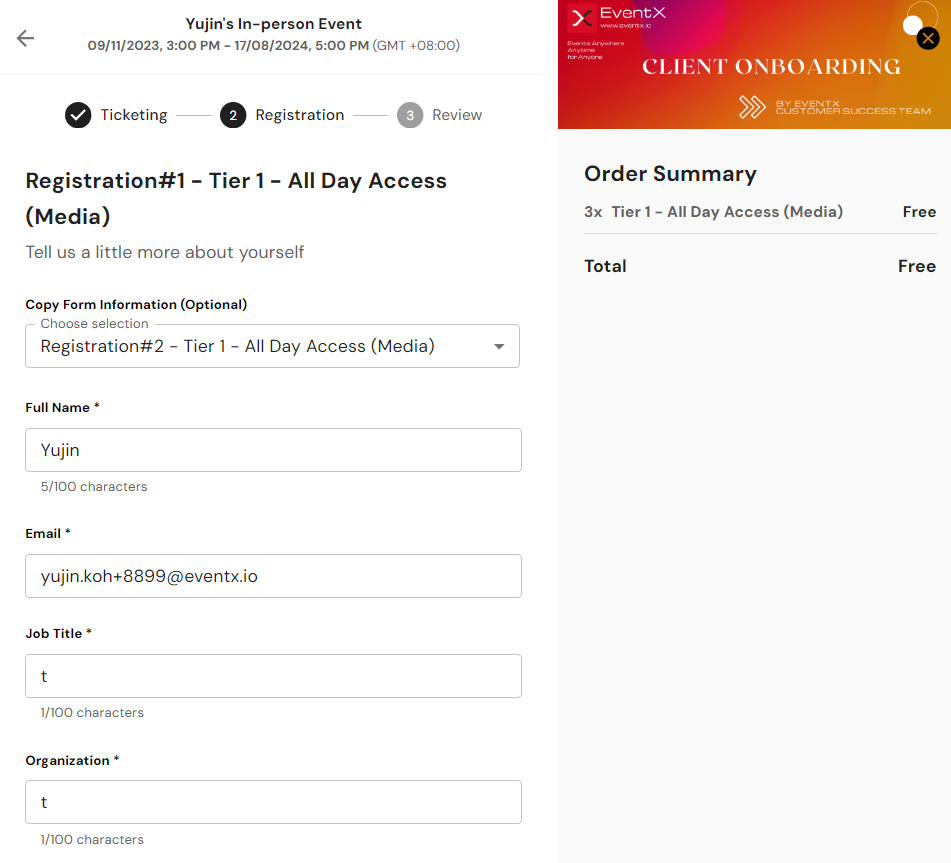This screenshot has height=863, width=951.
Task: Click the dropdown arrow for Copy Form Information
Action: pyautogui.click(x=499, y=347)
